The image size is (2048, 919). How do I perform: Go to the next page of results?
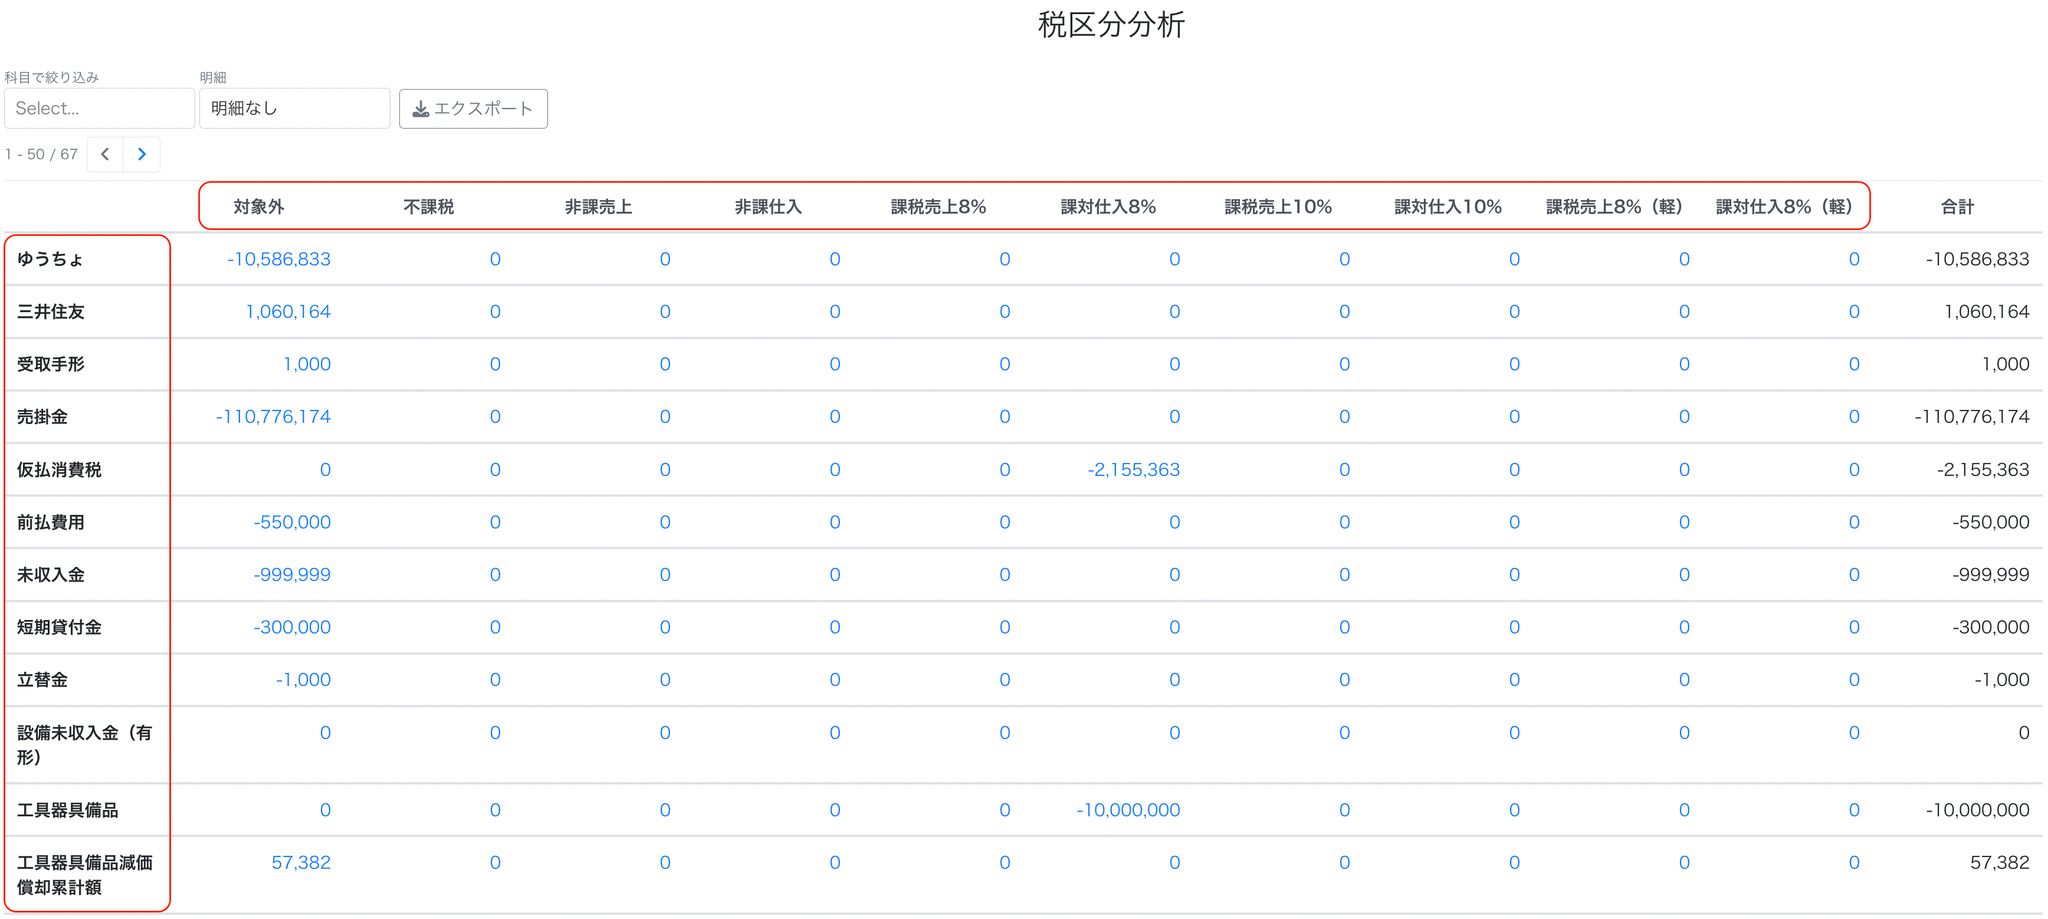pyautogui.click(x=142, y=154)
